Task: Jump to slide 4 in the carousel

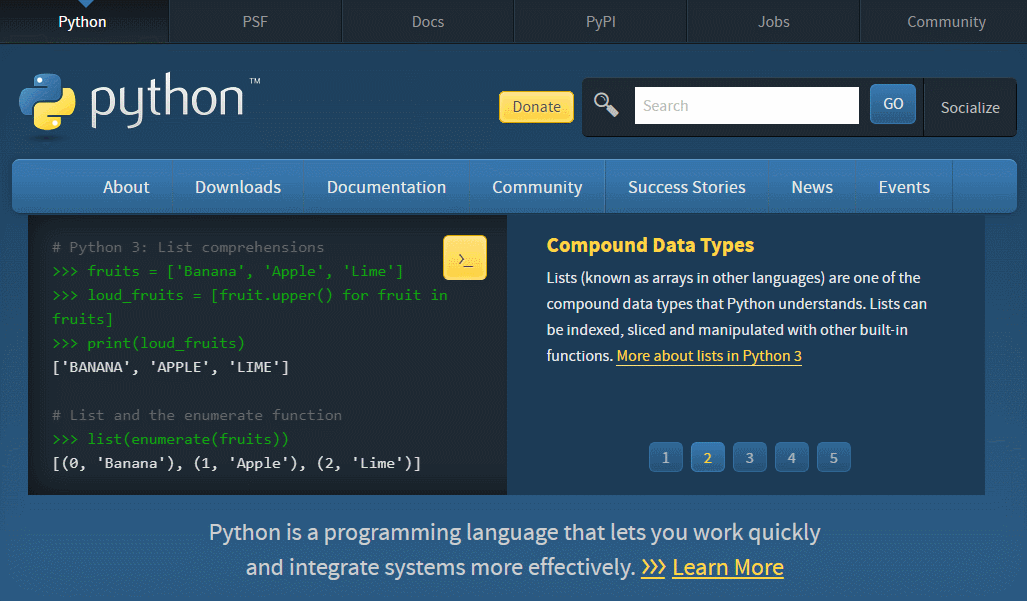Action: pyautogui.click(x=791, y=457)
